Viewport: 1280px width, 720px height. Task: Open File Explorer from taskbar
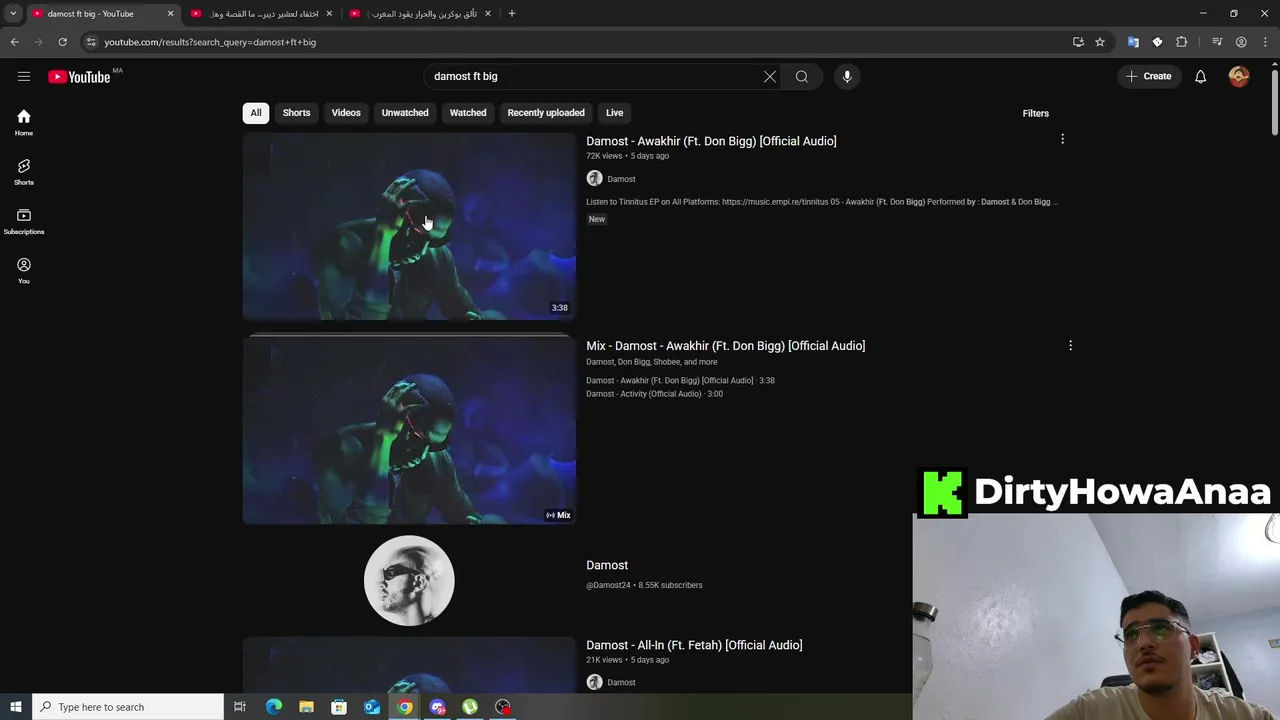[x=306, y=707]
